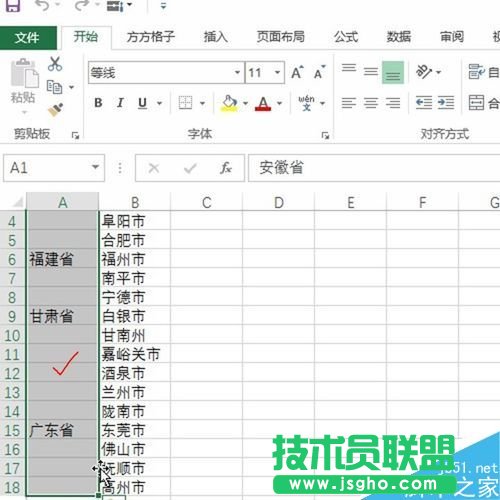Select the cell containing 嘉峪关市
Screen dimensions: 500x500
135,354
